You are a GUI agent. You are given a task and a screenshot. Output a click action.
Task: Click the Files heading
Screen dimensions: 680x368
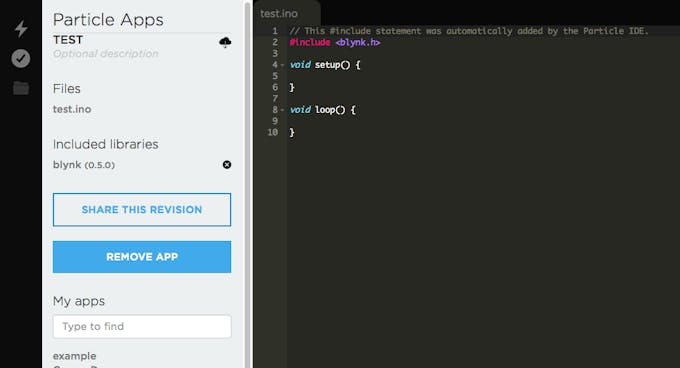(x=67, y=89)
